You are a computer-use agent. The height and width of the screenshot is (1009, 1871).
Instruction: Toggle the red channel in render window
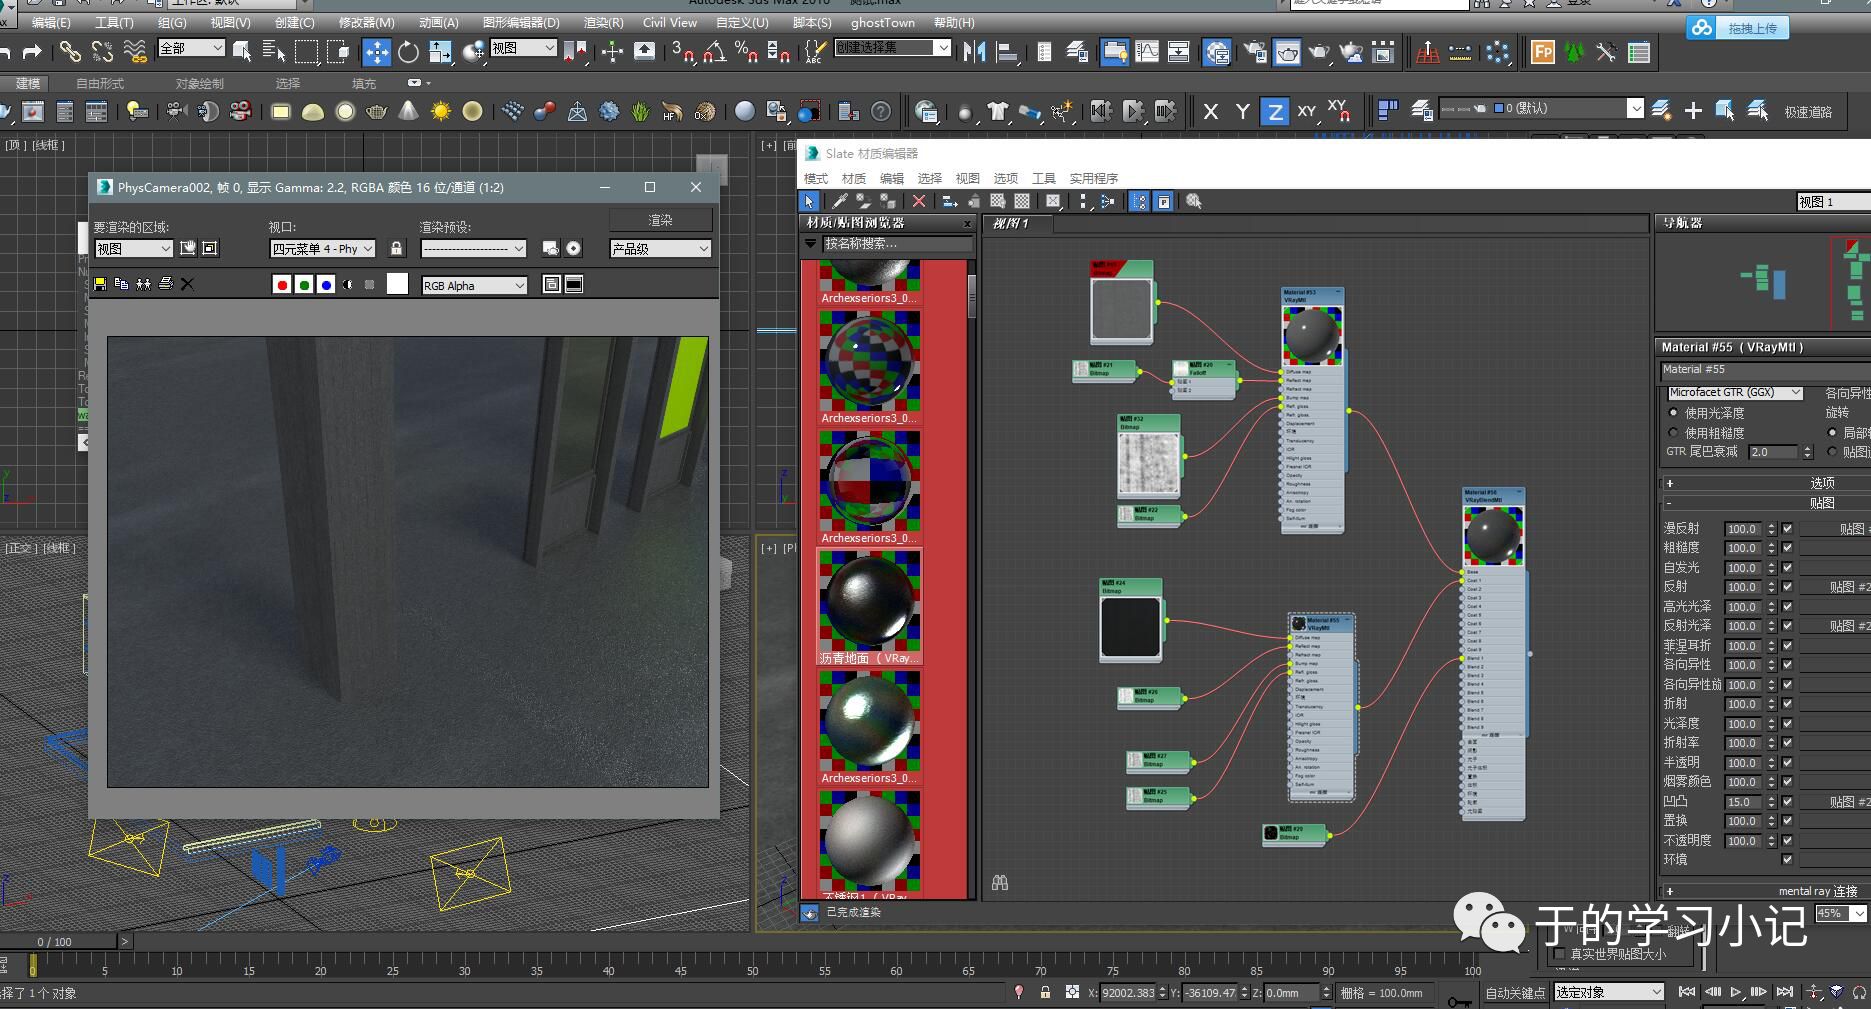pyautogui.click(x=282, y=285)
